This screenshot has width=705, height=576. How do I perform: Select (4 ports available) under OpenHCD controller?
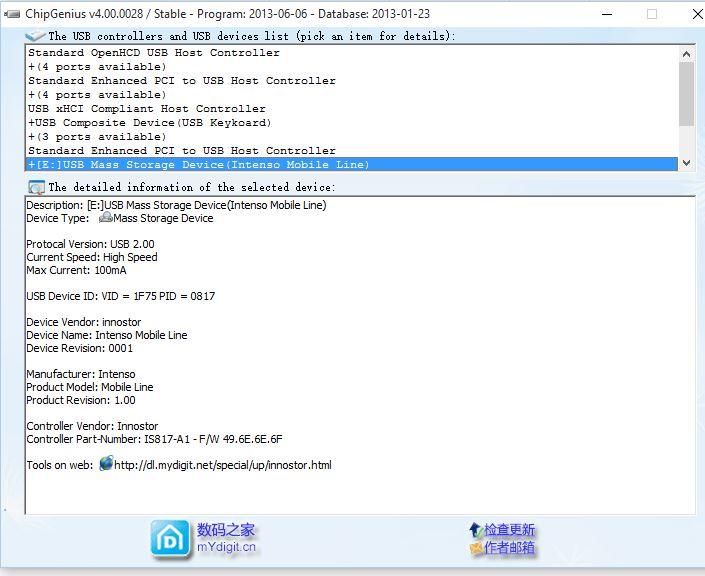click(x=352, y=67)
